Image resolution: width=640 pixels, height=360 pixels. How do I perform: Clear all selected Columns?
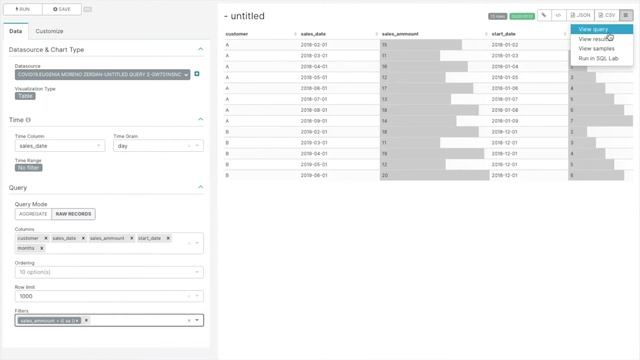tap(189, 243)
